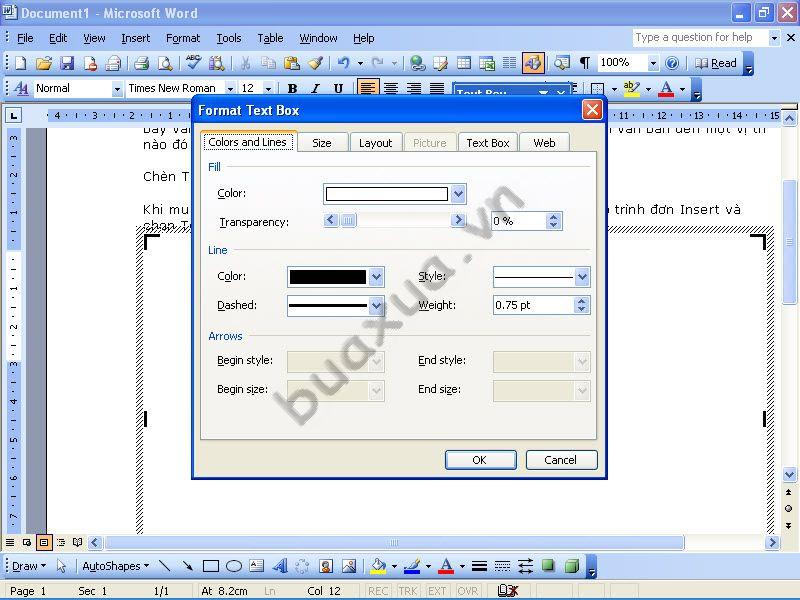Click Cancel in Format Text Box dialog
This screenshot has height=600, width=800.
click(x=561, y=460)
